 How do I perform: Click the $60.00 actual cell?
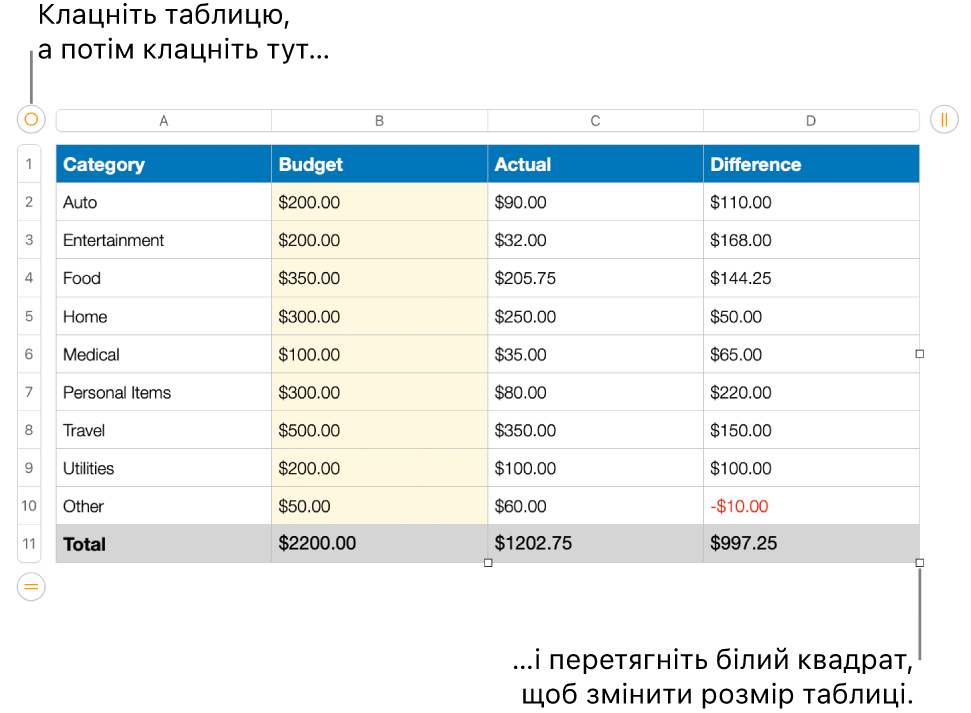coord(595,505)
